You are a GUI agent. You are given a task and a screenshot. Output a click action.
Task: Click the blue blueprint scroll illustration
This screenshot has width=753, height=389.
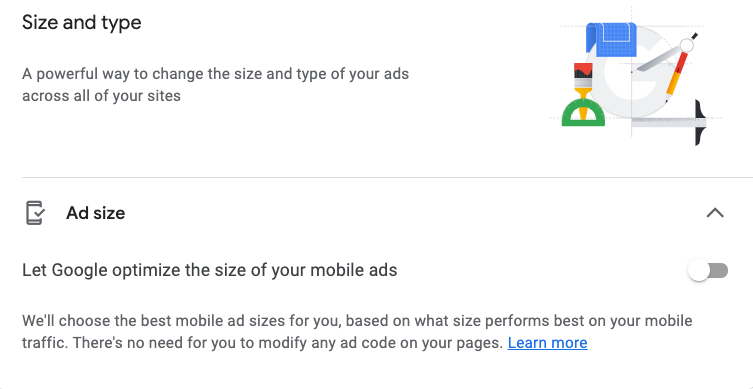point(611,38)
